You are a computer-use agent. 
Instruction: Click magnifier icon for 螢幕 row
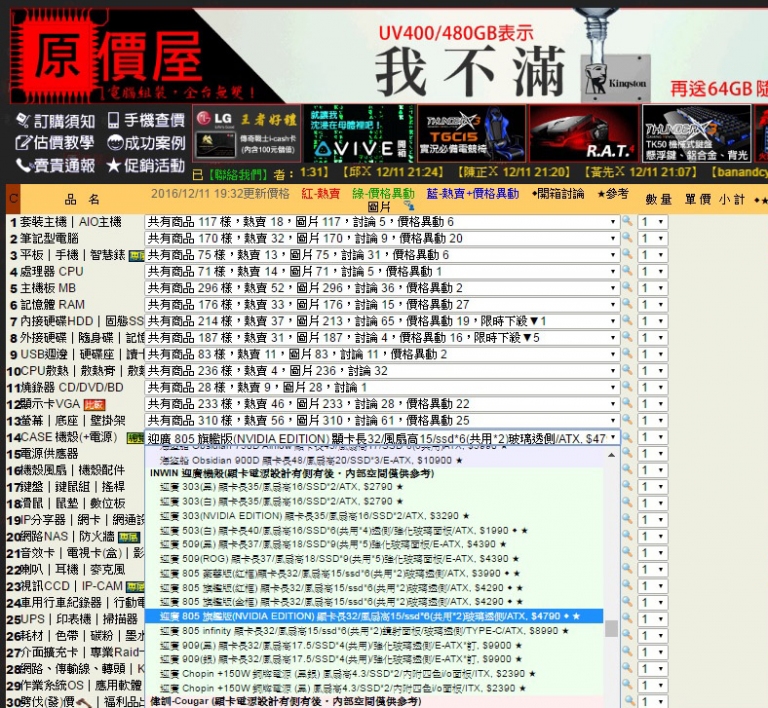pos(627,420)
